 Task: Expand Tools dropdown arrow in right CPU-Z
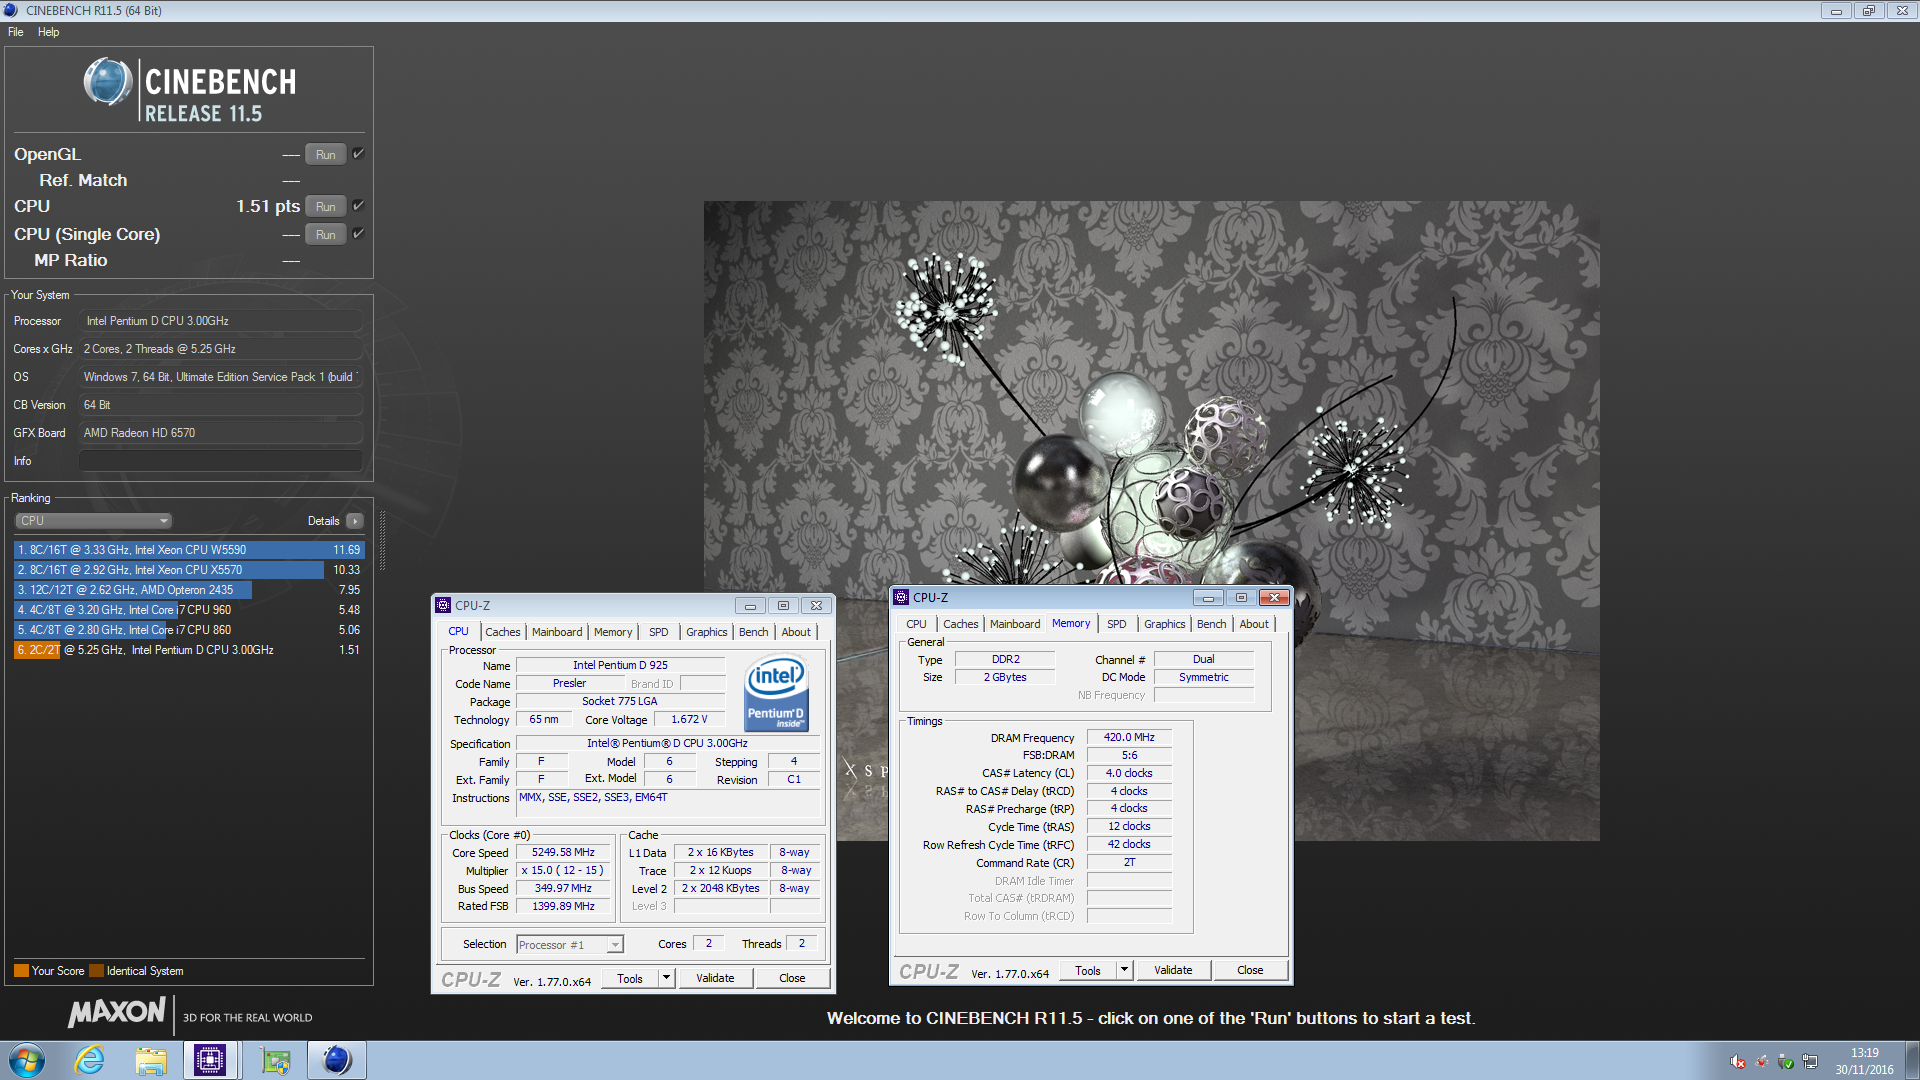click(1125, 971)
